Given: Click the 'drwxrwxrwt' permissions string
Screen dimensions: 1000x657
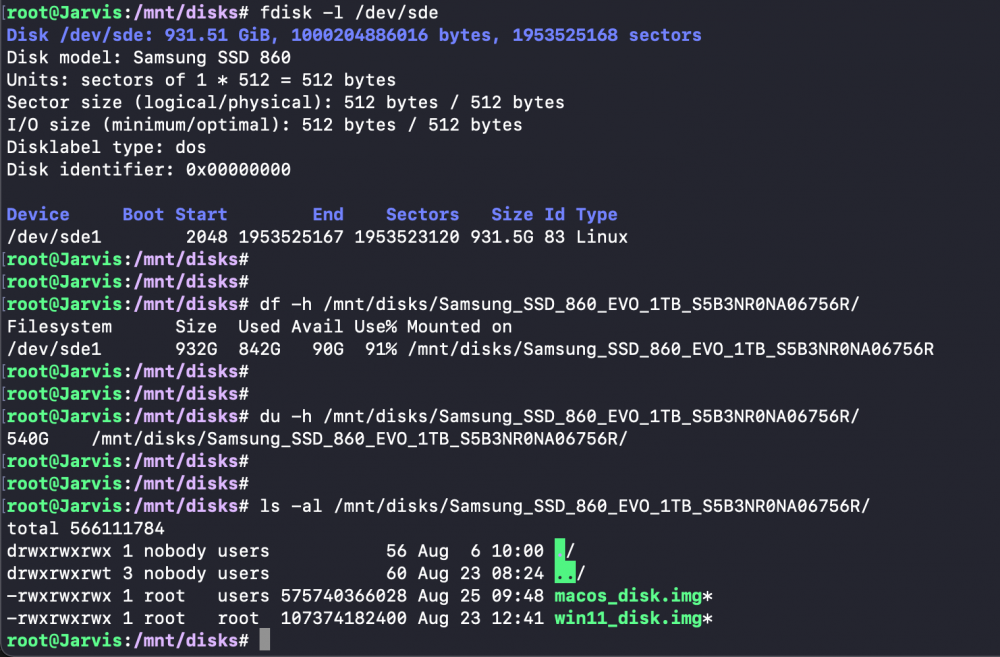Looking at the screenshot, I should tap(59, 573).
